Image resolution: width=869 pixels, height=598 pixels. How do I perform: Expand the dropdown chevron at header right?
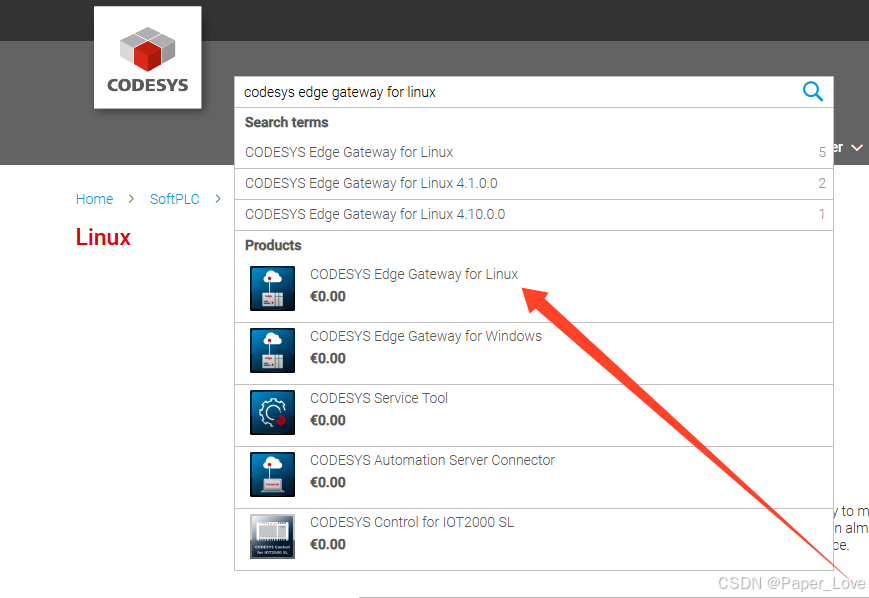(857, 148)
